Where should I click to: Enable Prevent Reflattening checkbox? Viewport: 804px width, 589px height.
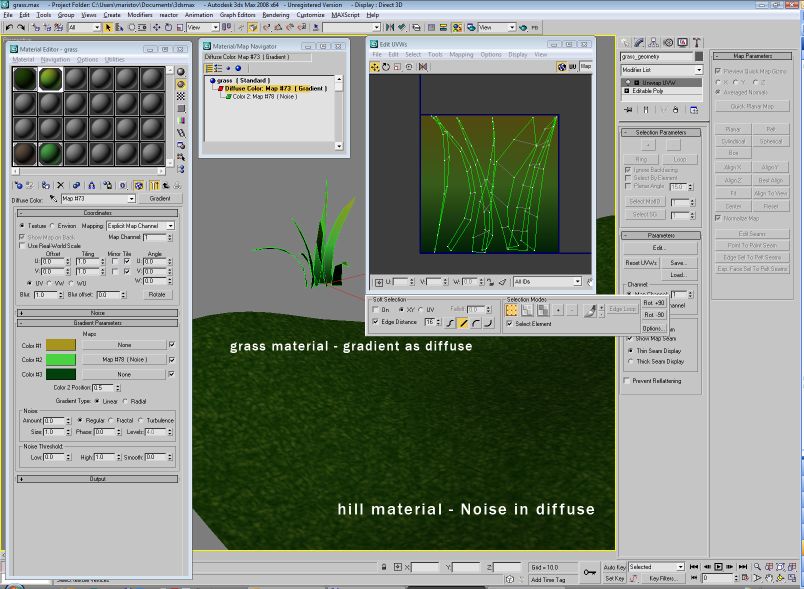click(x=627, y=381)
